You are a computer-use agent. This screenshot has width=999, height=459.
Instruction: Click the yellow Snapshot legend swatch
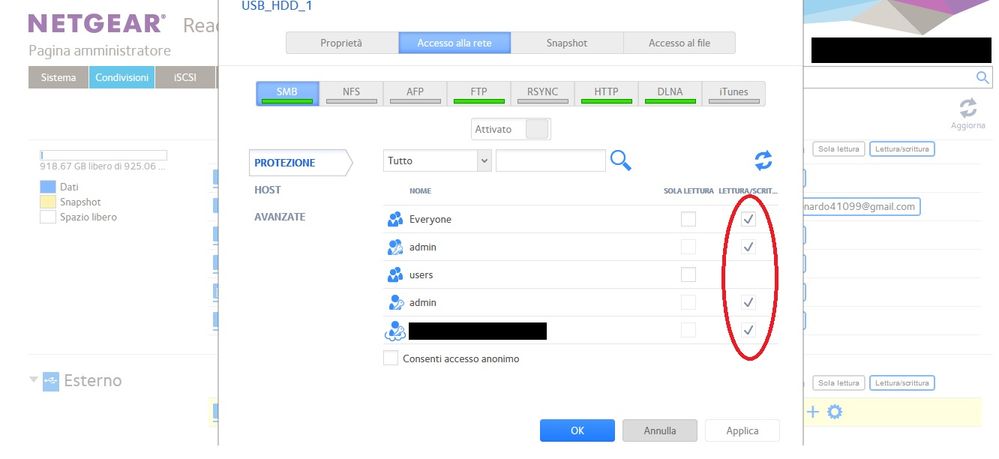(48, 202)
